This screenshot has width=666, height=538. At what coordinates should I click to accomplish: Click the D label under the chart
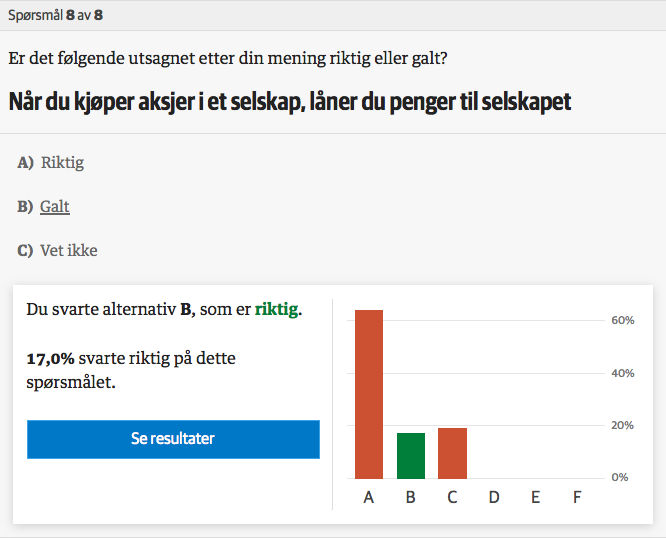click(494, 497)
